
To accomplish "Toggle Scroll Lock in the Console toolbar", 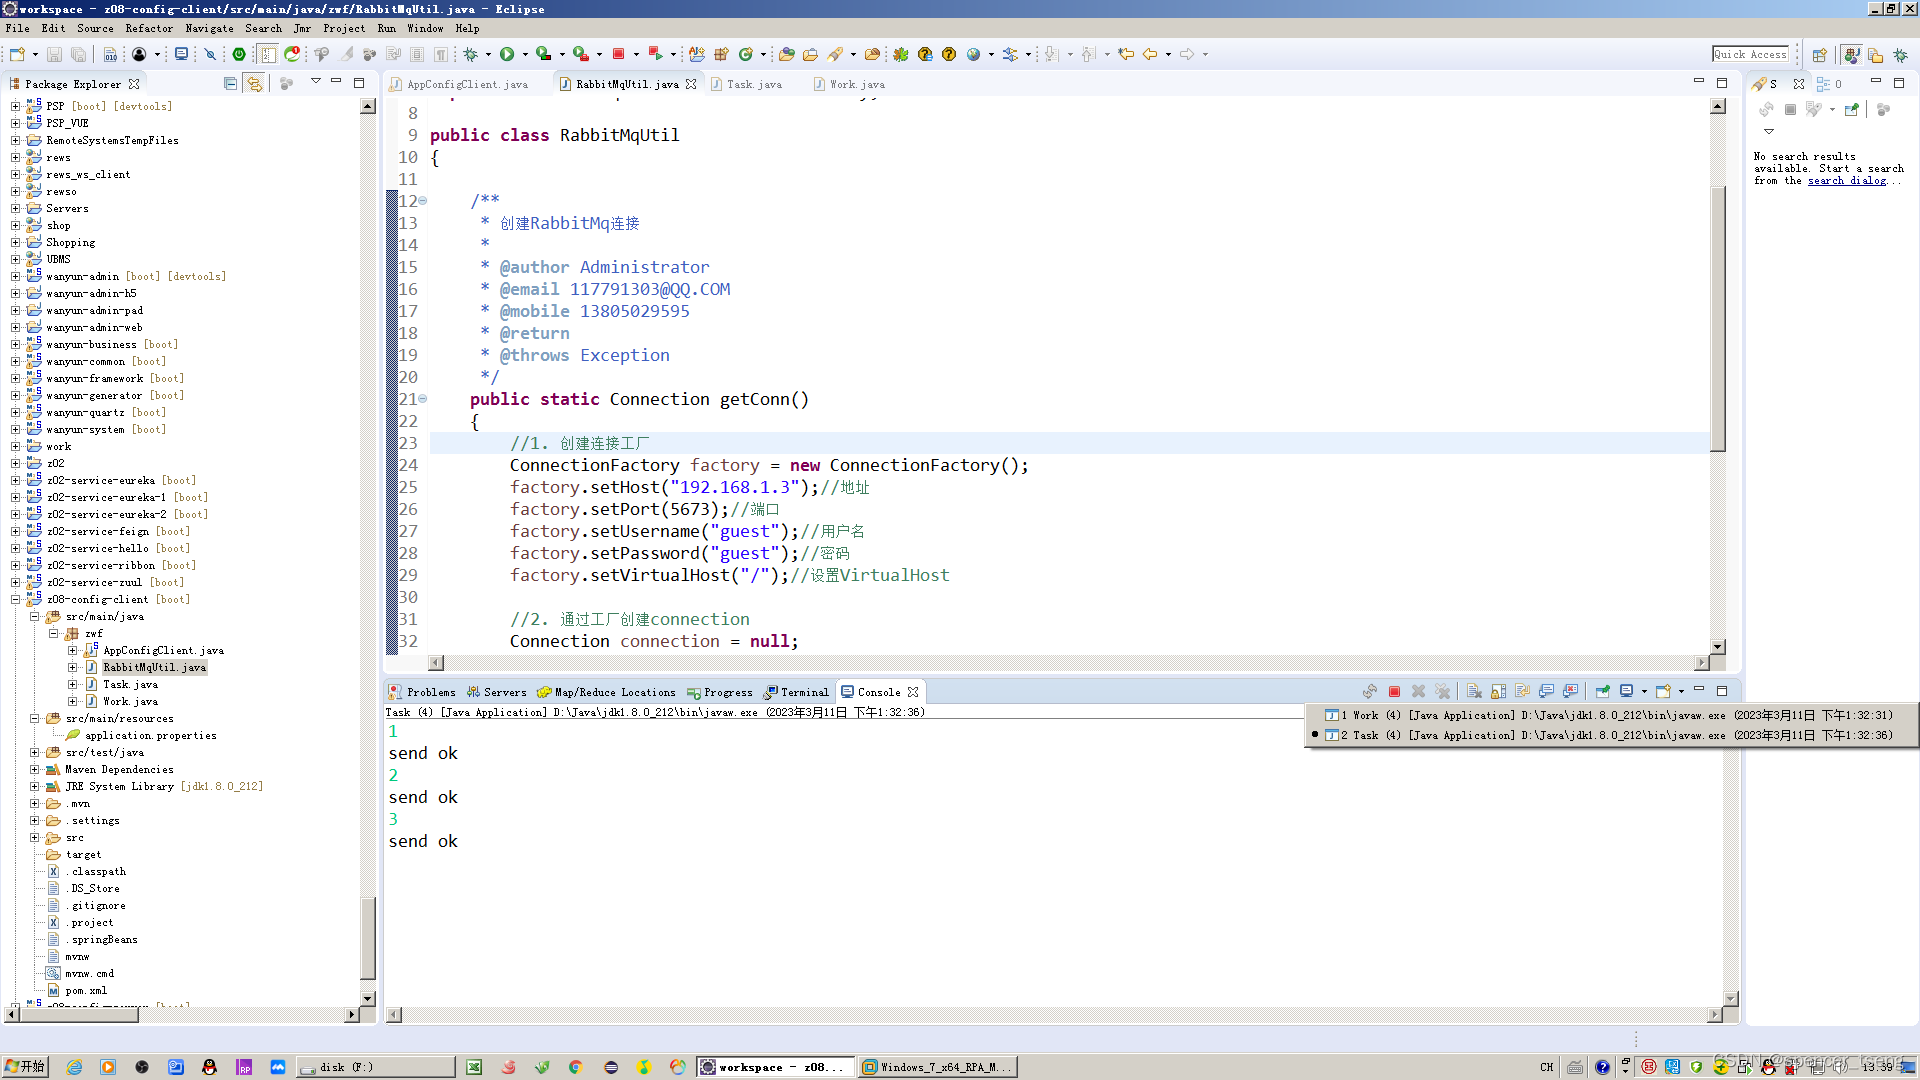I will pyautogui.click(x=1498, y=691).
